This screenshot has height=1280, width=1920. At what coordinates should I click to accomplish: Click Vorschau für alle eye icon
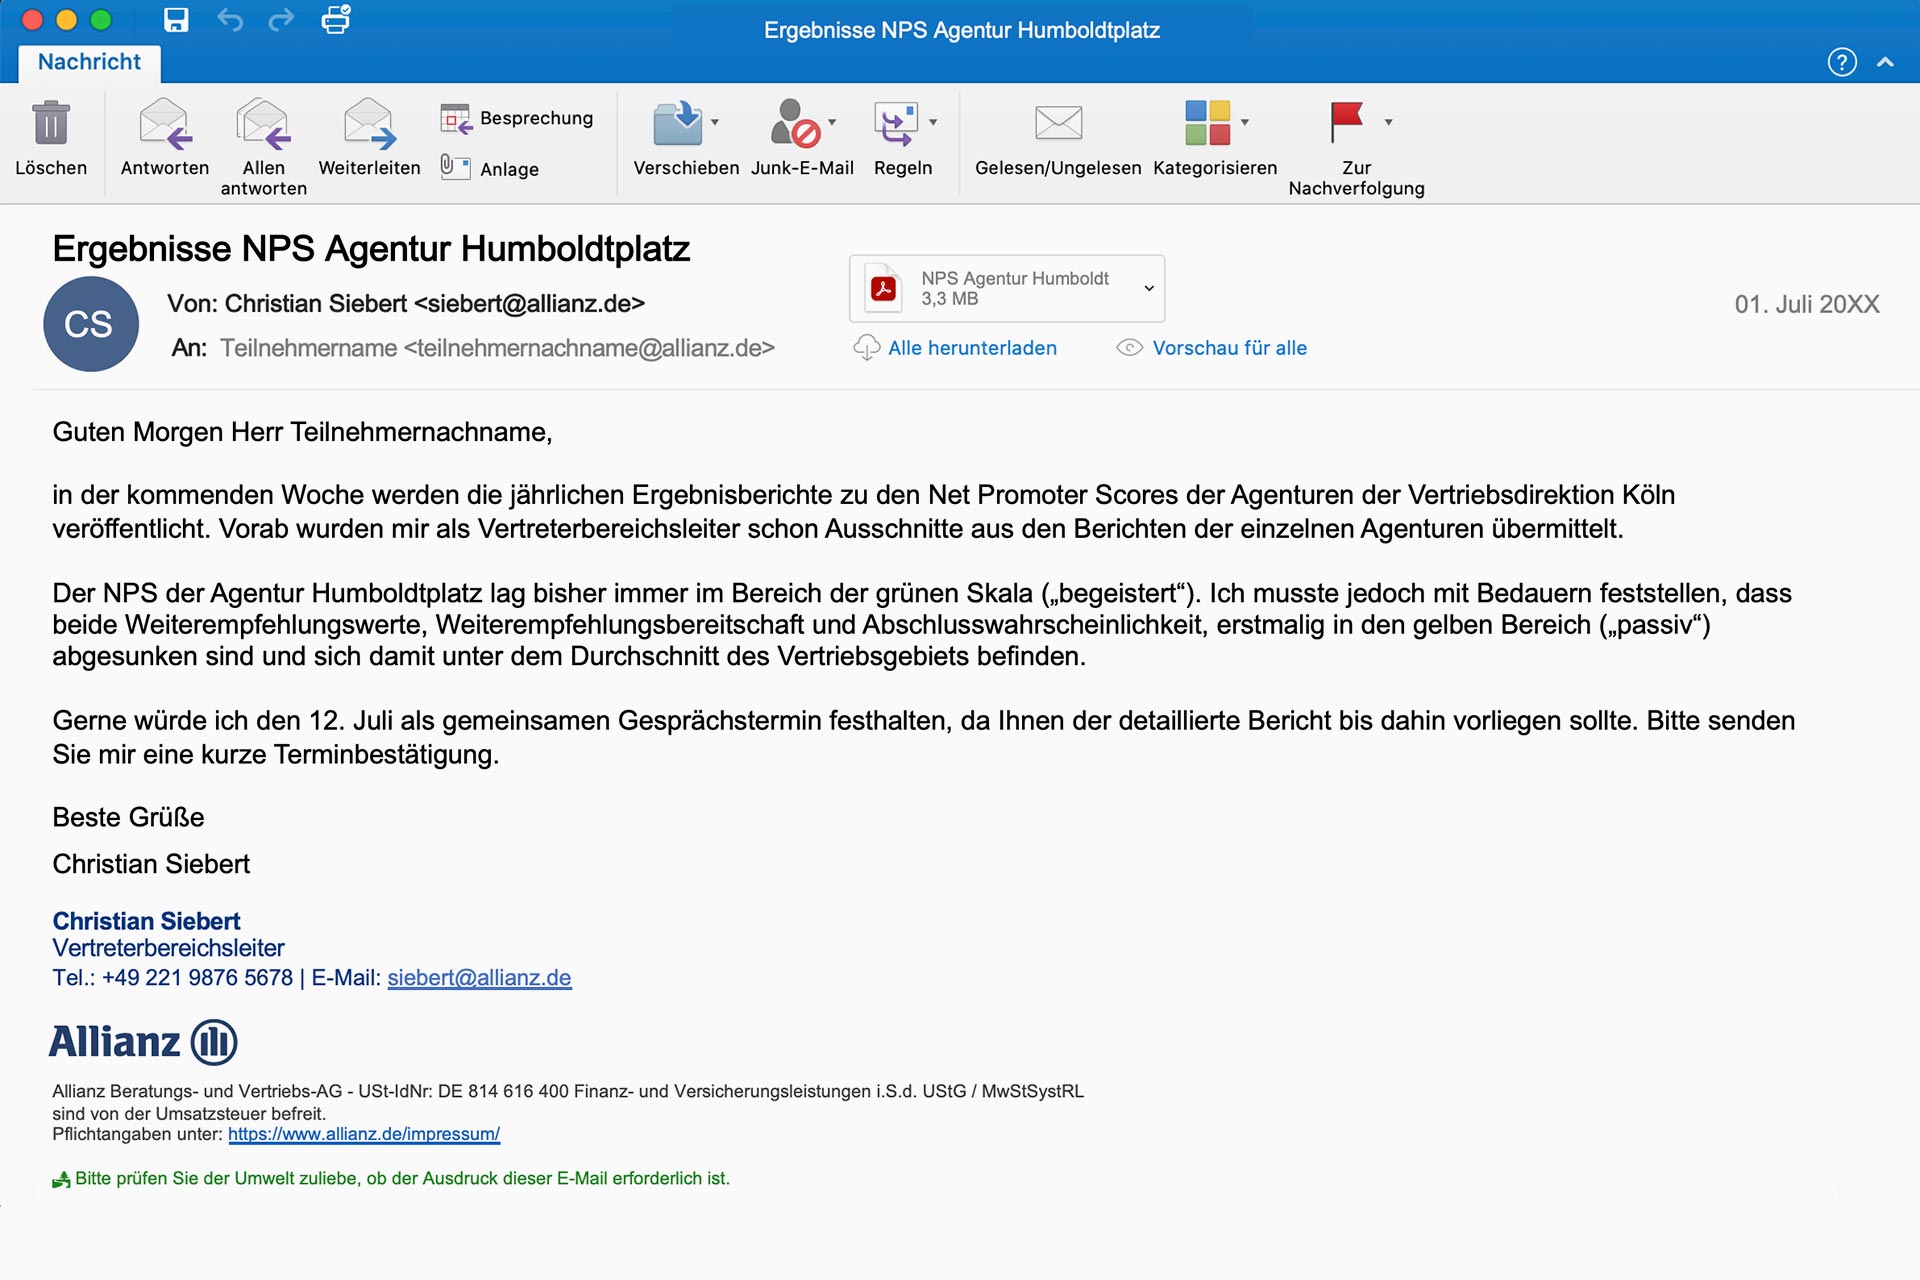(x=1129, y=348)
